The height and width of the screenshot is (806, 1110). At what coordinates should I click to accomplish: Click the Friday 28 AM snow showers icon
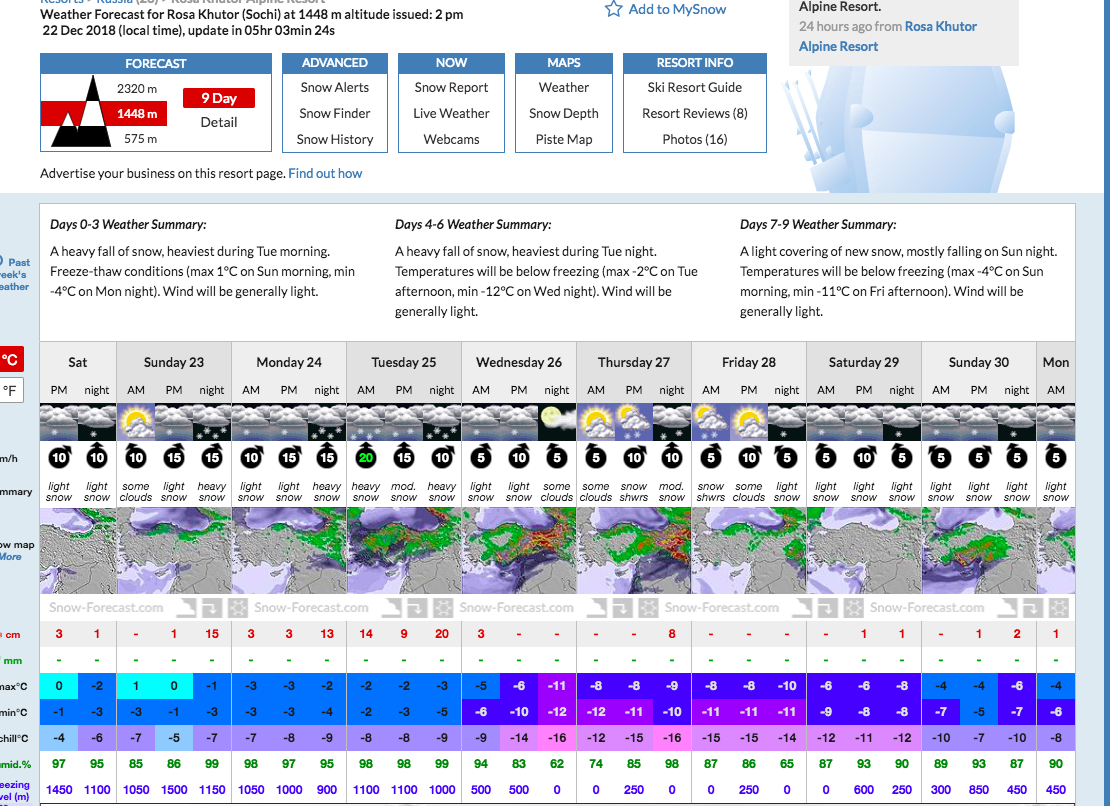click(x=711, y=422)
